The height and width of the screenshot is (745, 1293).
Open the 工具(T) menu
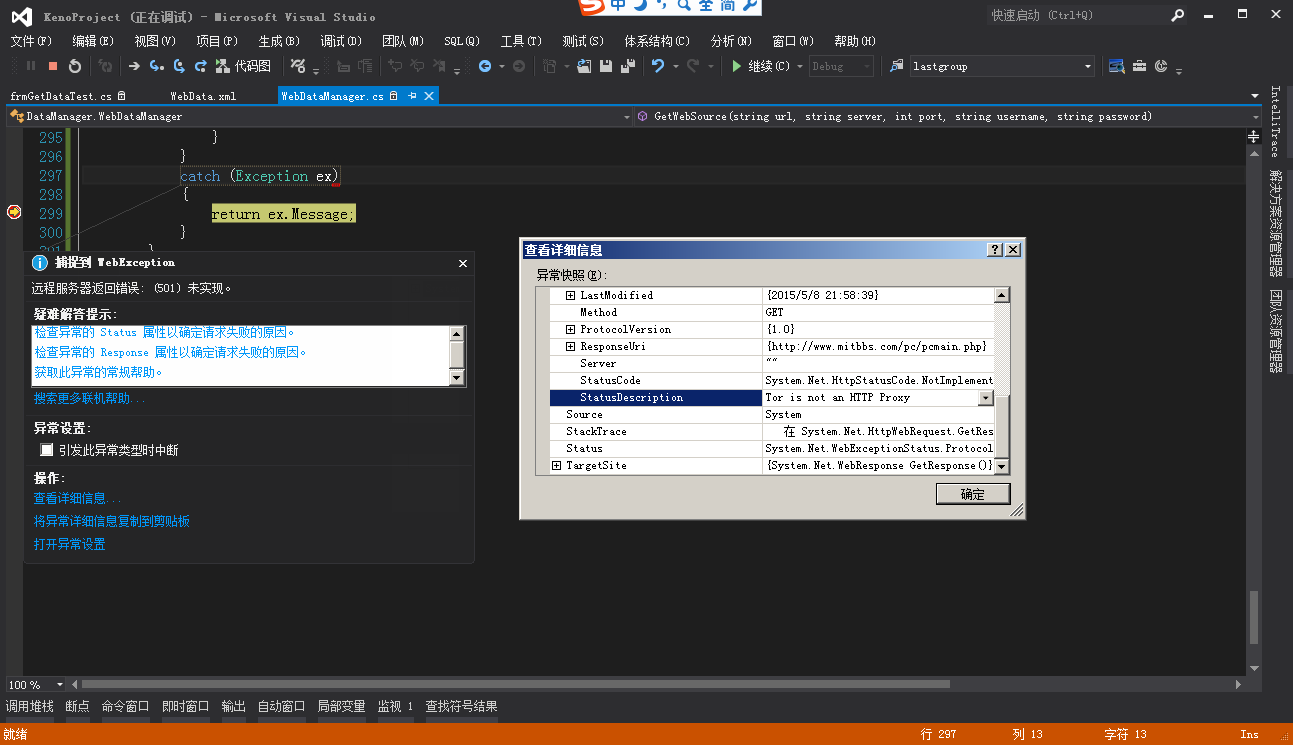coord(520,41)
